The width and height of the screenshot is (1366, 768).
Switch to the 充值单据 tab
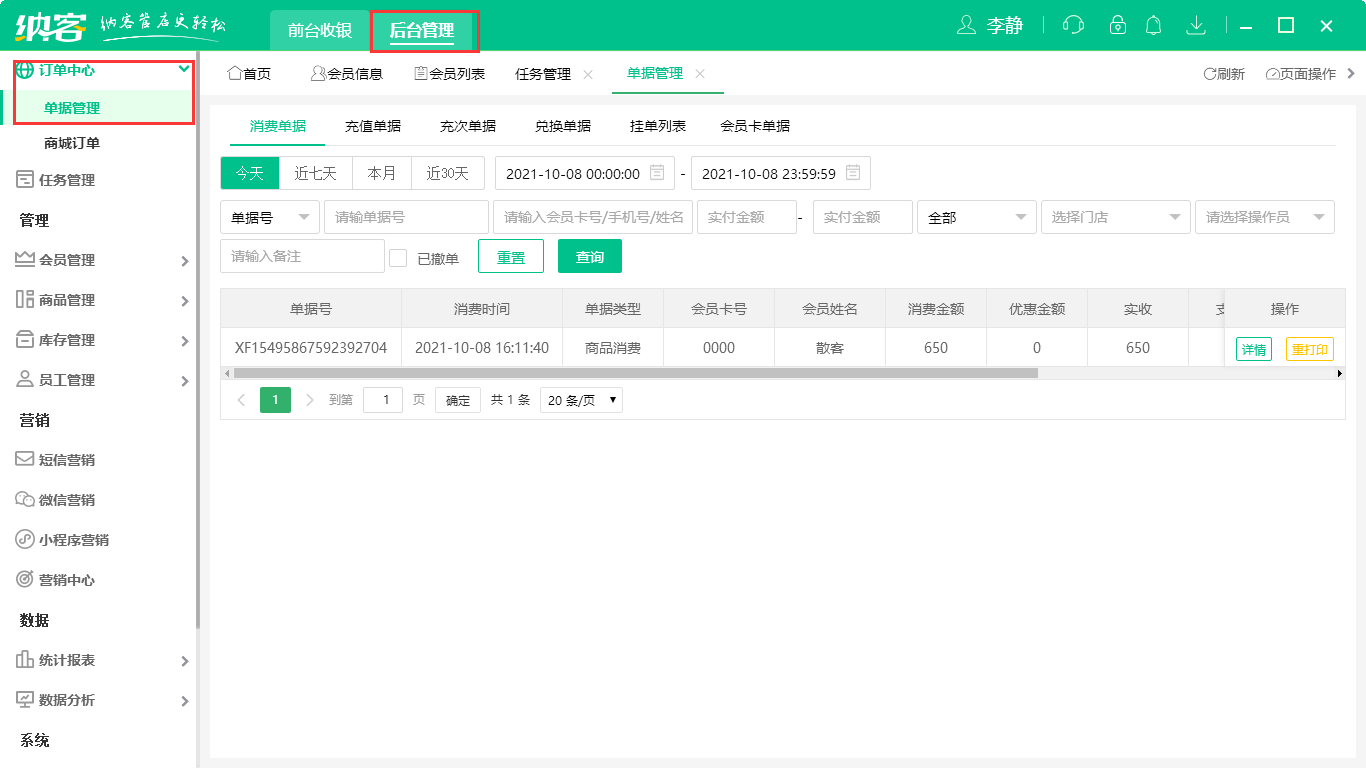pyautogui.click(x=374, y=125)
